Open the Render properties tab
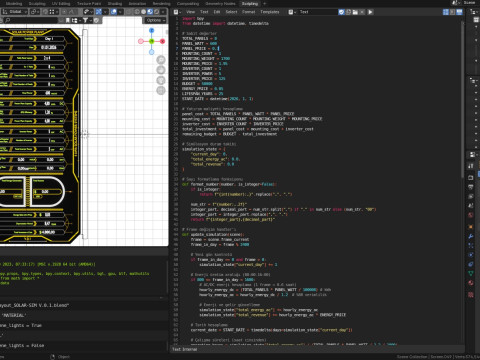The image size is (480, 360). click(x=471, y=177)
